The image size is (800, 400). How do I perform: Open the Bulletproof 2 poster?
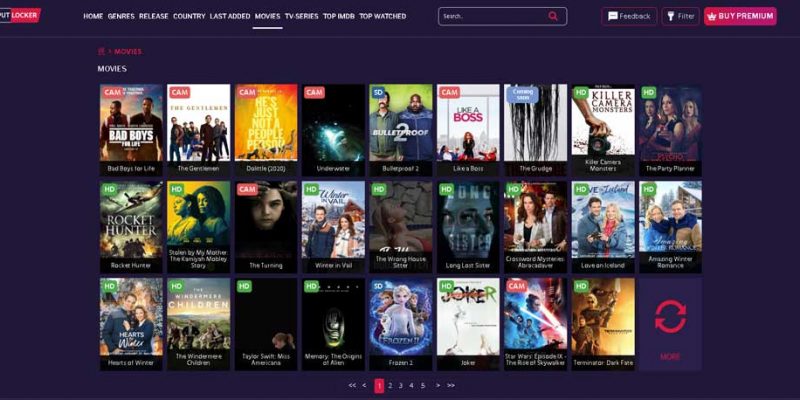pos(401,130)
